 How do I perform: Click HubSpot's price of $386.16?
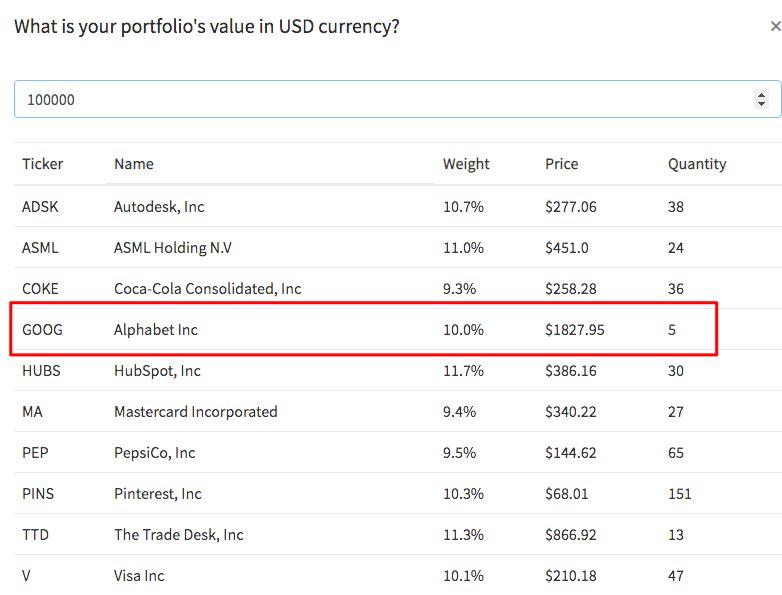pos(571,371)
